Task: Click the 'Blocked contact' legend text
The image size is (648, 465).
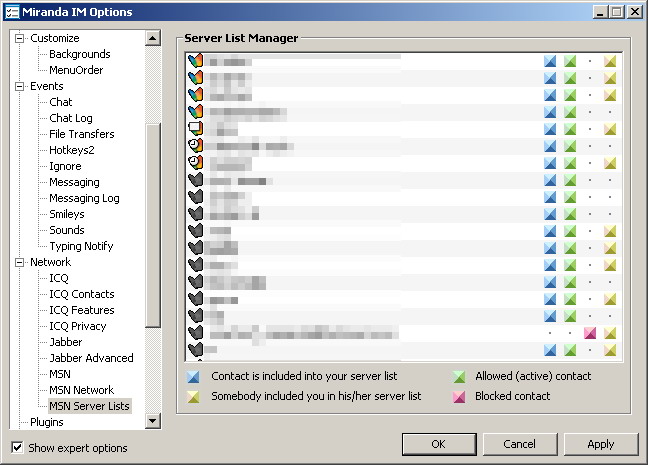Action: 512,396
